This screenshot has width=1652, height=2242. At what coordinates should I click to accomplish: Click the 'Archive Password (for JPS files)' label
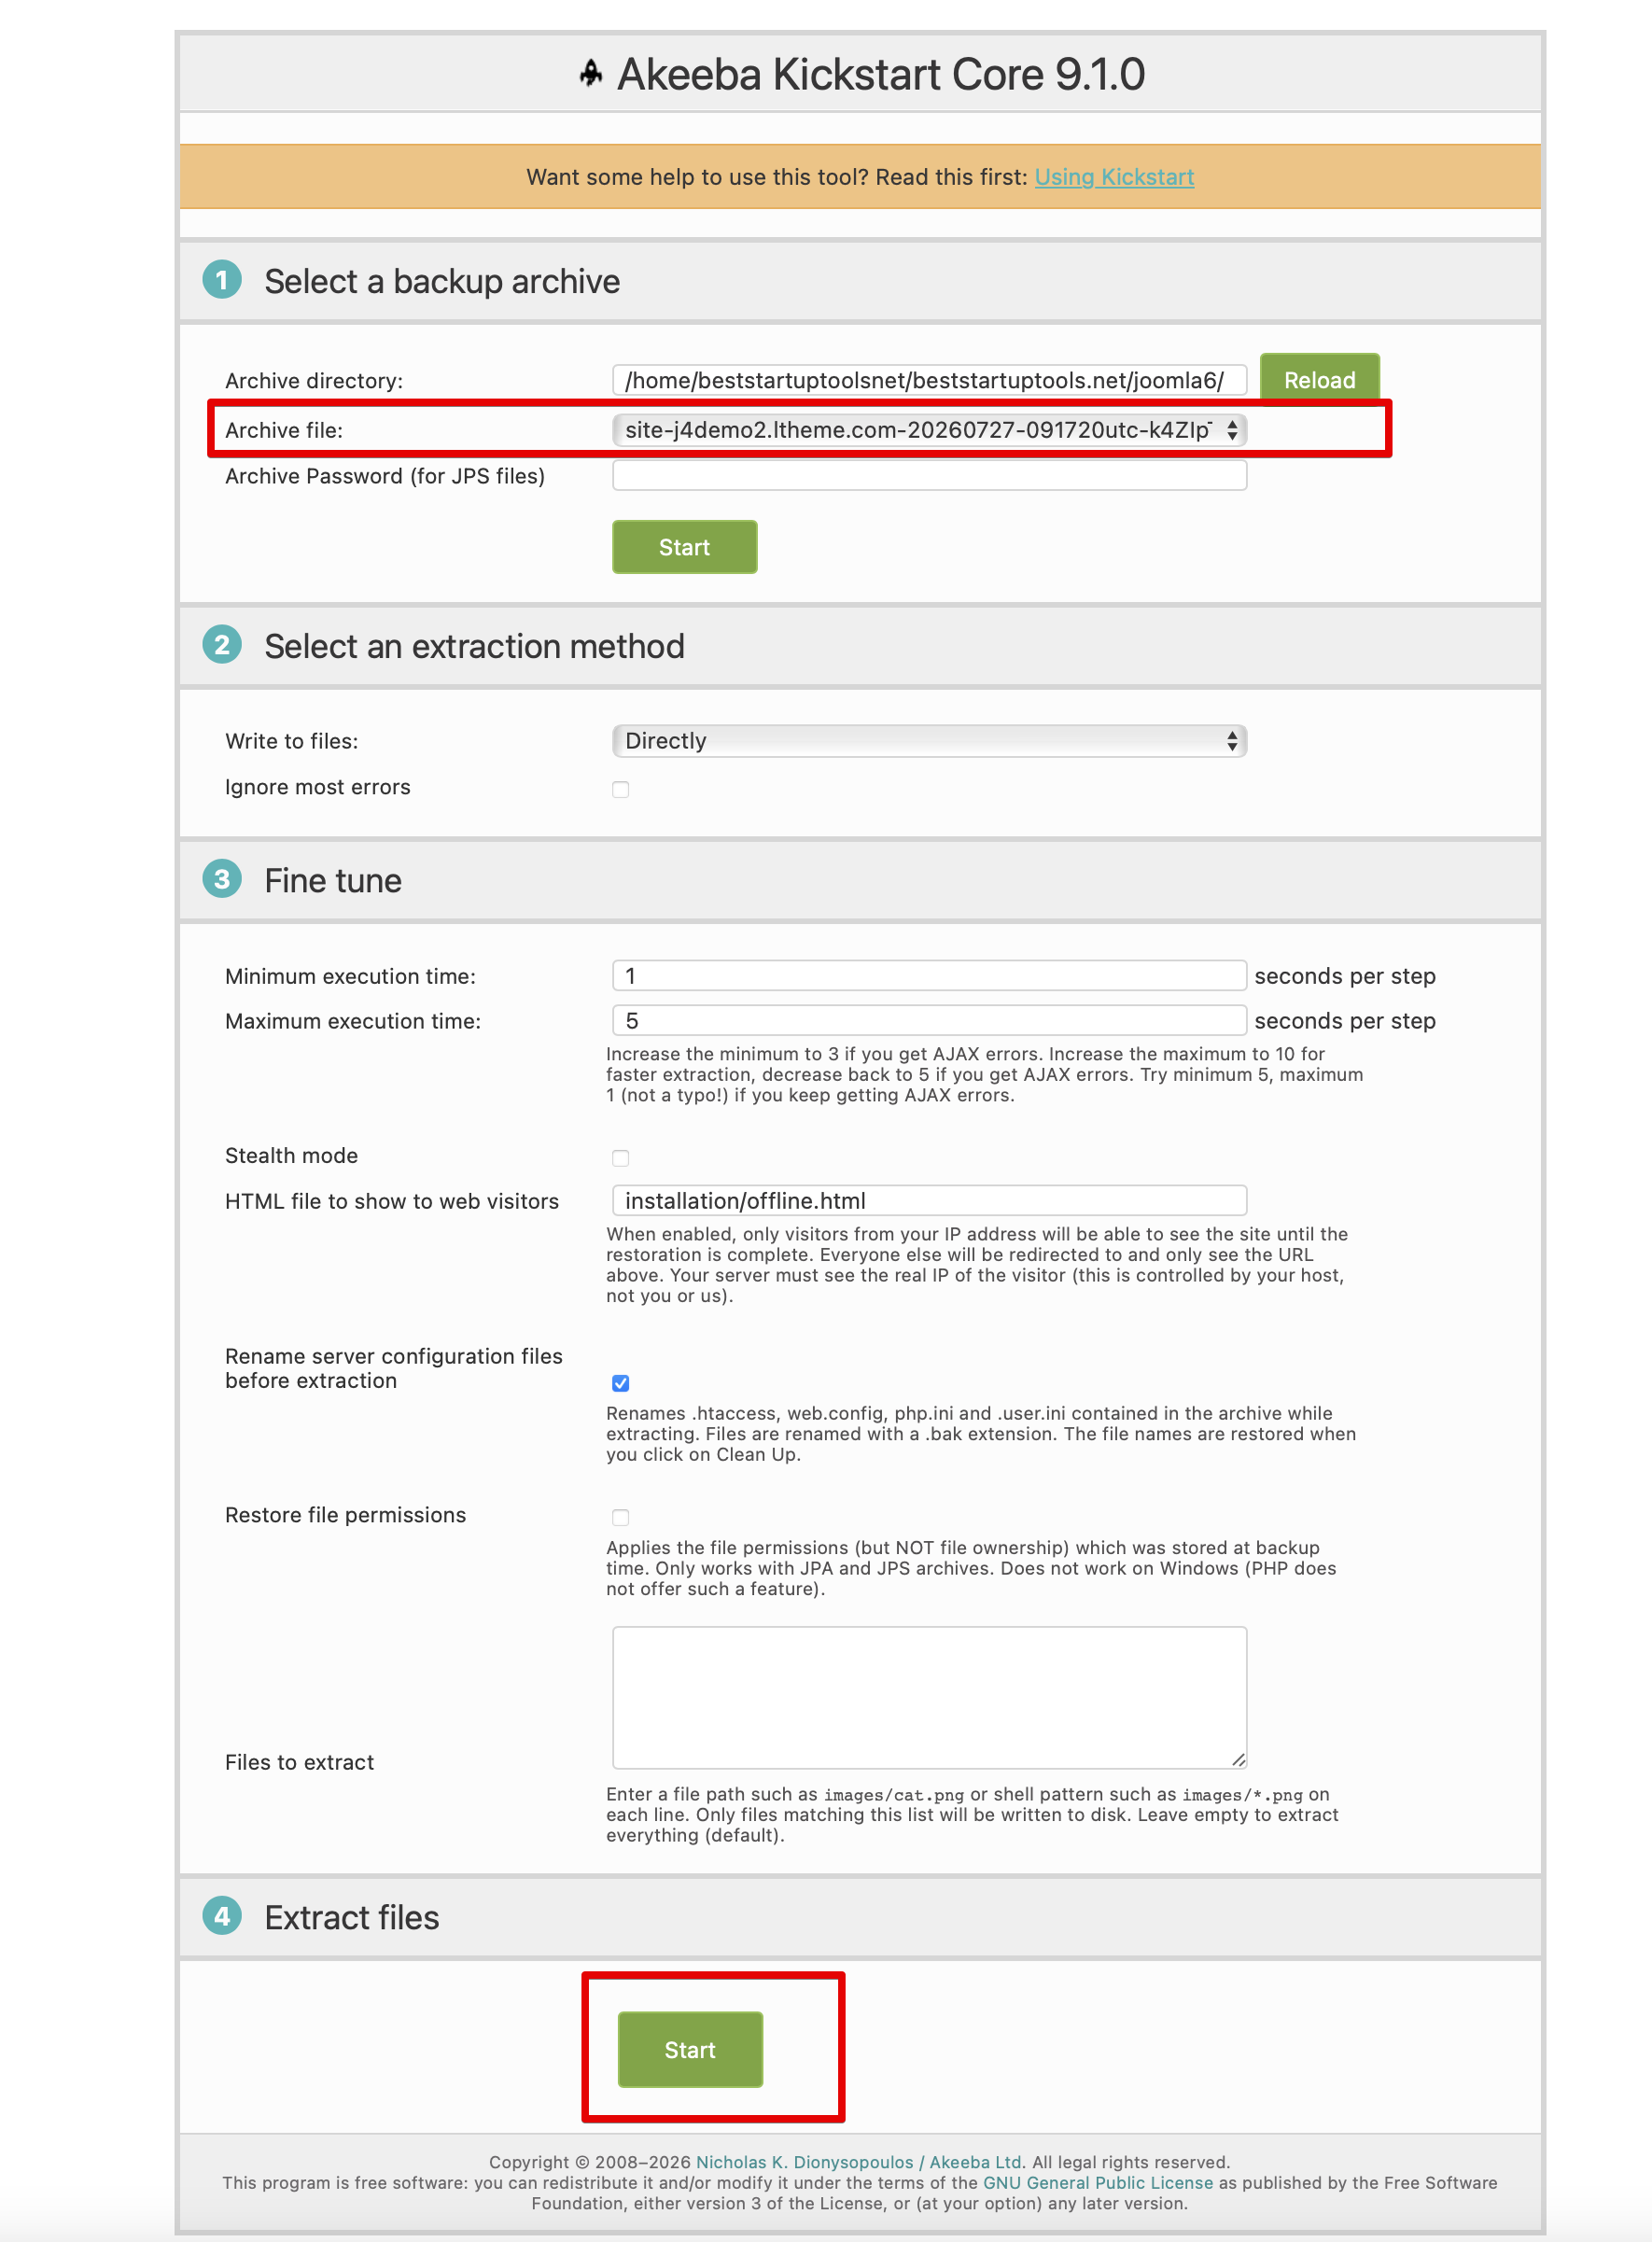385,476
